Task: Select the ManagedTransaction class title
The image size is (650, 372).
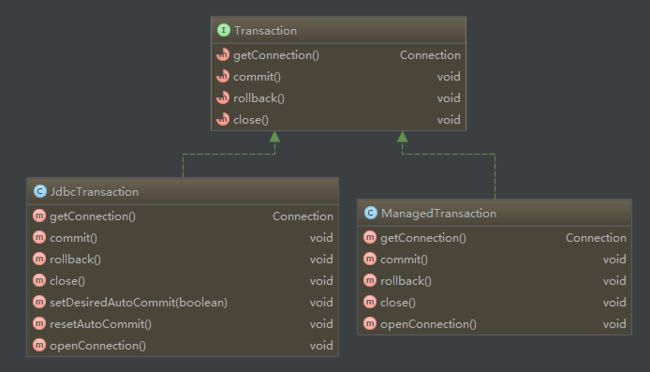Action: coord(439,213)
